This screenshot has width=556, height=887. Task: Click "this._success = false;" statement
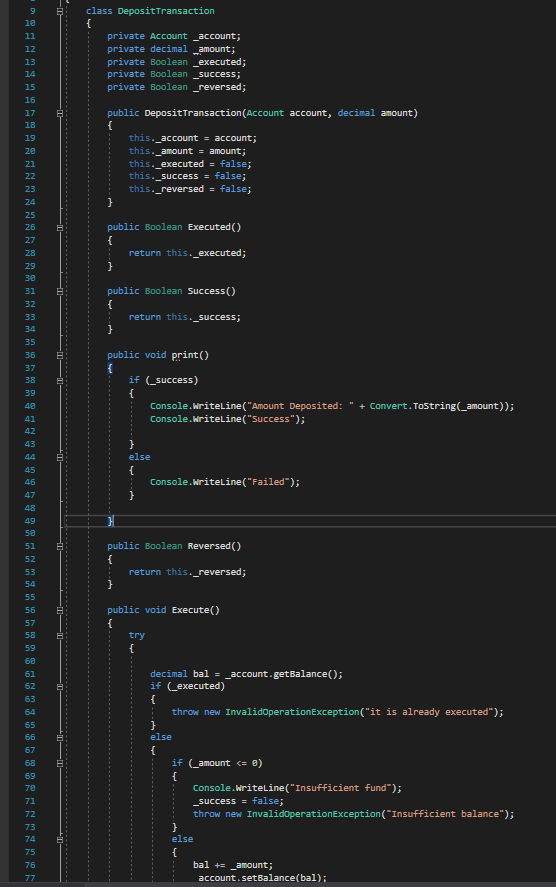(187, 176)
